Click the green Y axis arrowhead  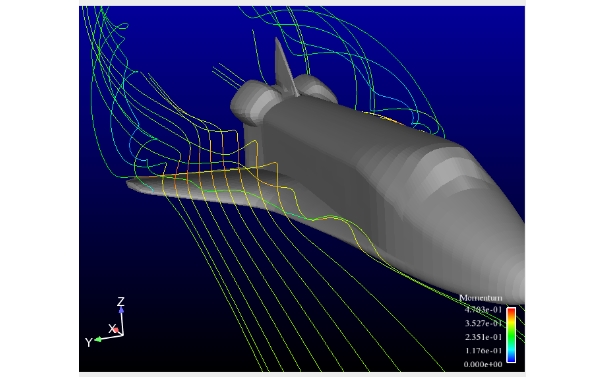pos(98,339)
